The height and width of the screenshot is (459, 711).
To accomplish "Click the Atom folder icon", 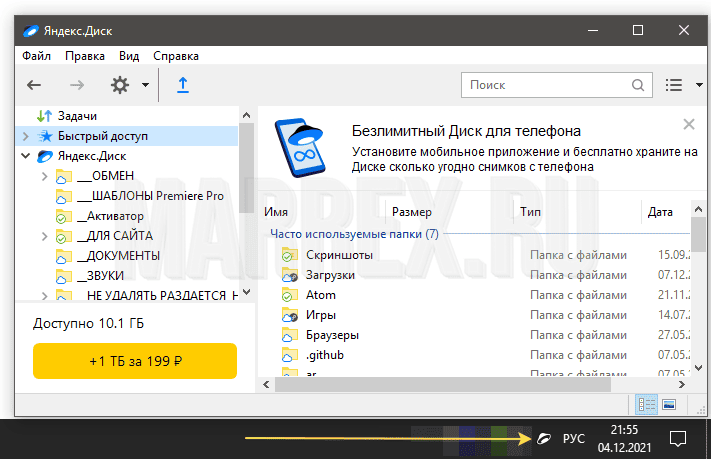I will [x=290, y=295].
